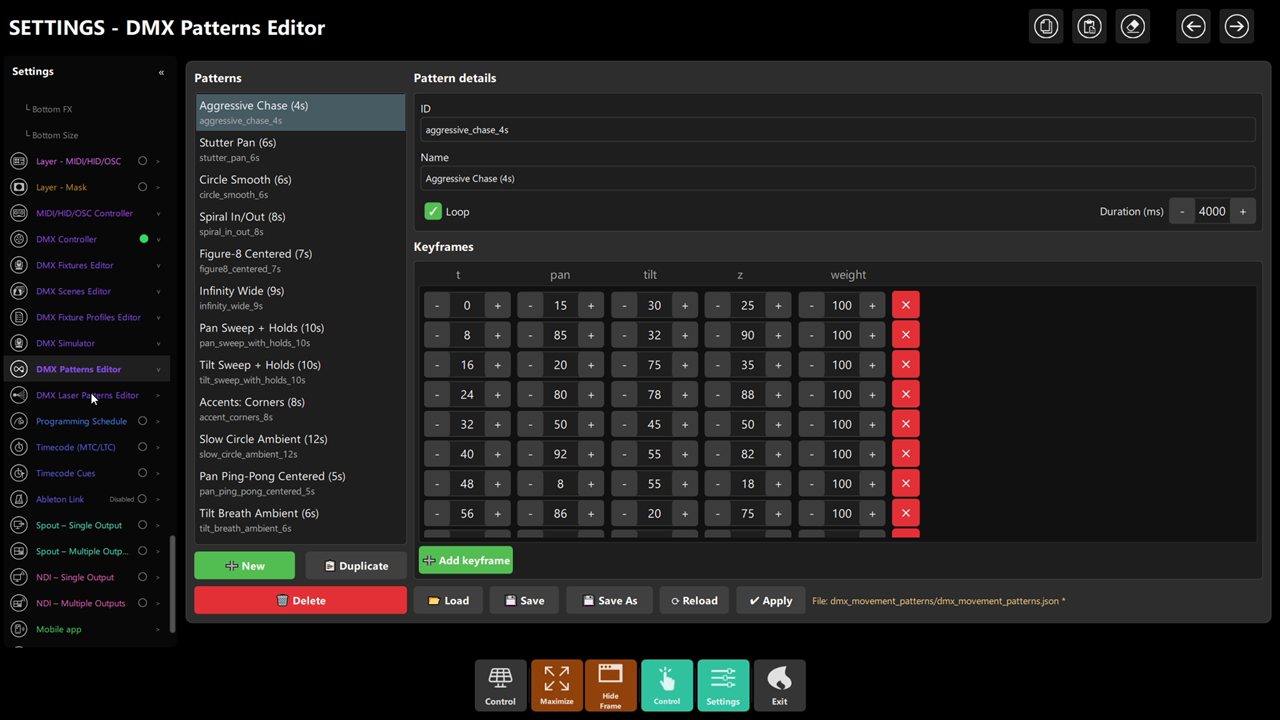The height and width of the screenshot is (720, 1280).
Task: Delete the keyframe row with t value 24
Action: tap(905, 394)
